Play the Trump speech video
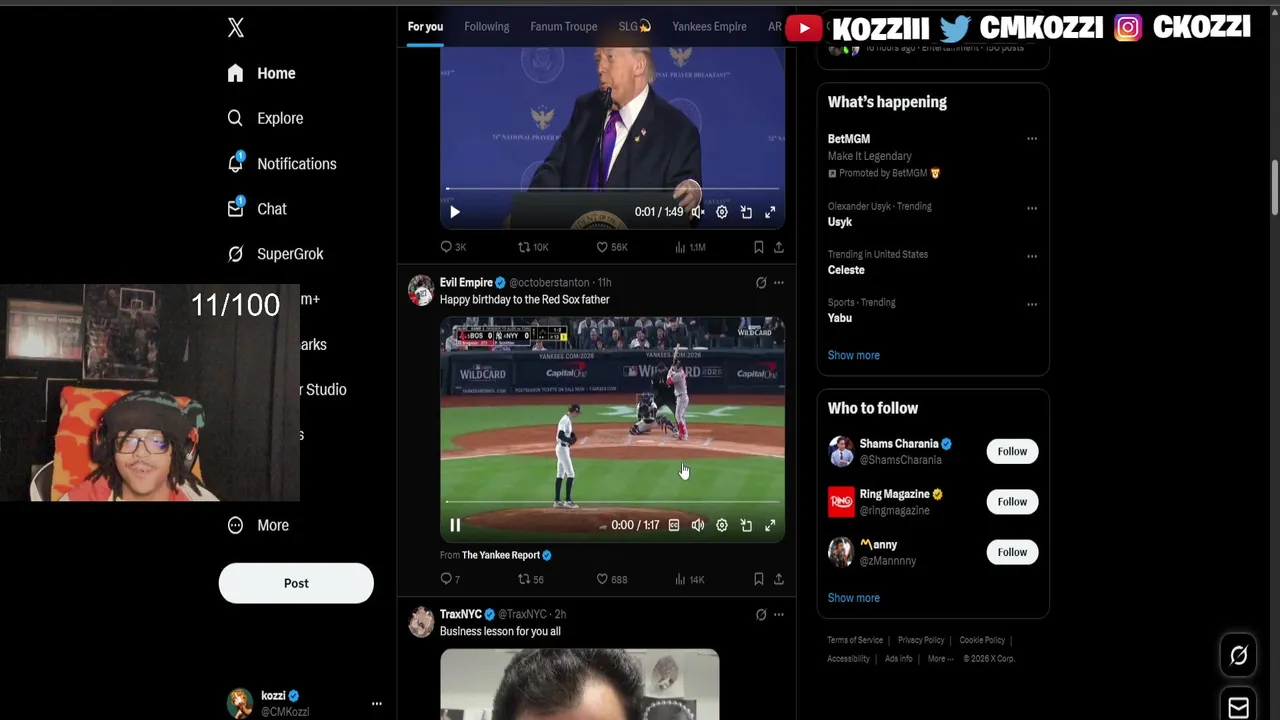This screenshot has width=1280, height=720. tap(455, 212)
